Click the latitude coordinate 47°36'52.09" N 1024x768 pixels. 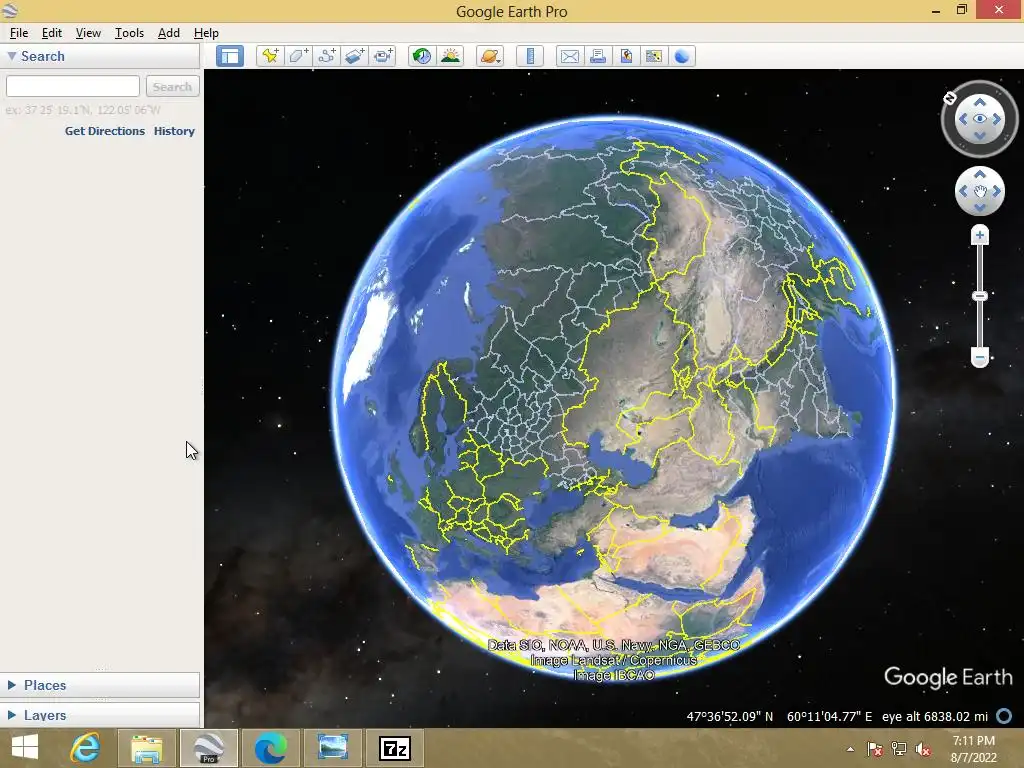point(729,716)
